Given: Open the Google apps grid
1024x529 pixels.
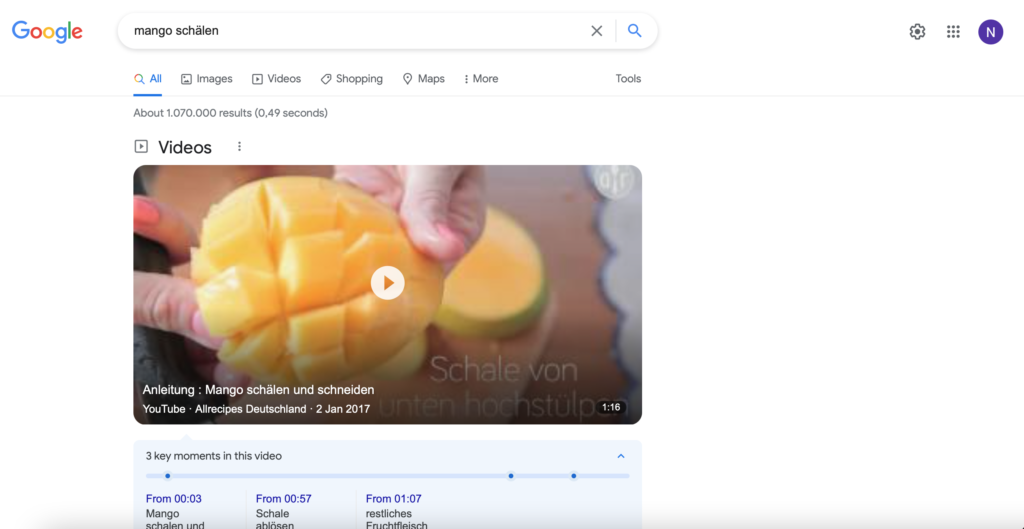Looking at the screenshot, I should [x=953, y=31].
